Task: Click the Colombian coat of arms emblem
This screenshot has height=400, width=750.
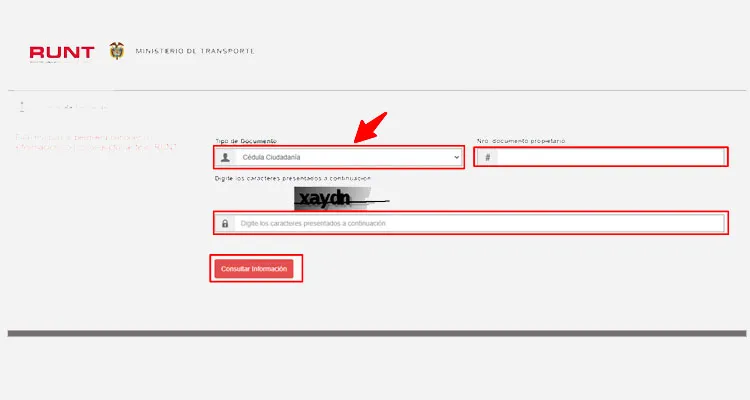Action: click(117, 51)
